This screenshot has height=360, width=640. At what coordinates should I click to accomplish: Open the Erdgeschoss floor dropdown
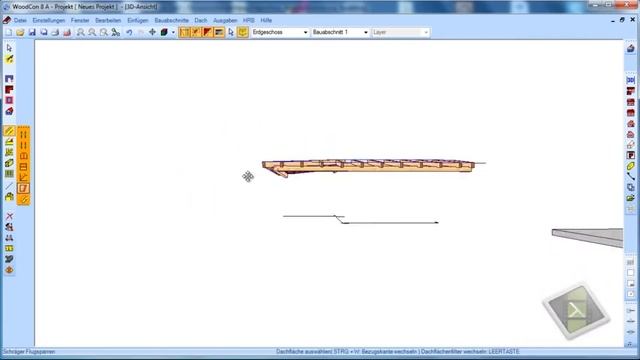[x=280, y=32]
